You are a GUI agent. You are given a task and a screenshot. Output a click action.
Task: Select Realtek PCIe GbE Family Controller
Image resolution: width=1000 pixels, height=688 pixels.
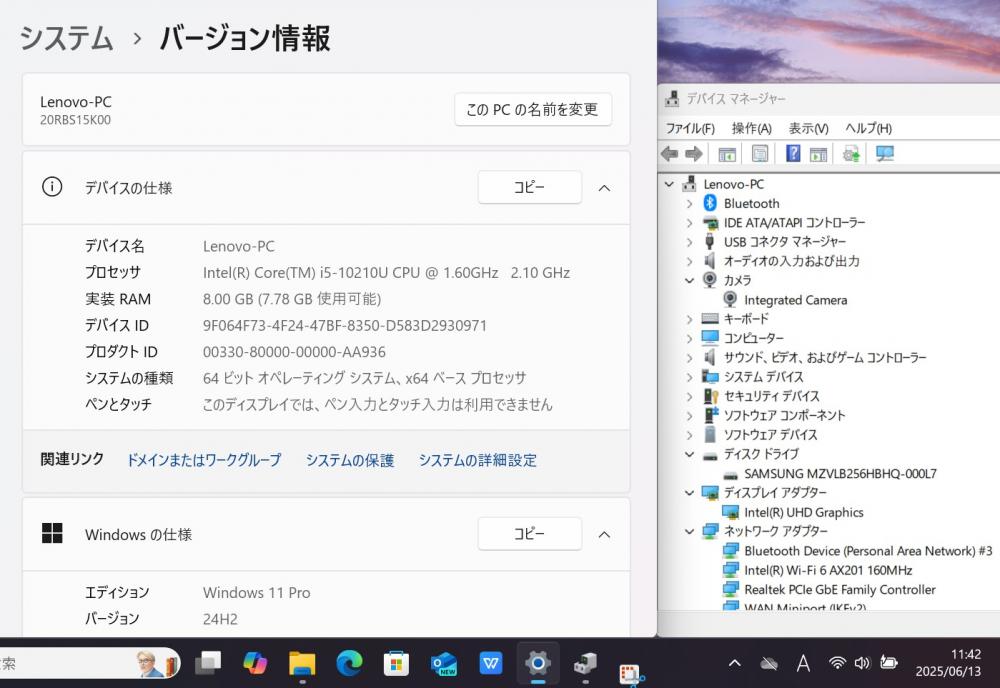(x=839, y=590)
